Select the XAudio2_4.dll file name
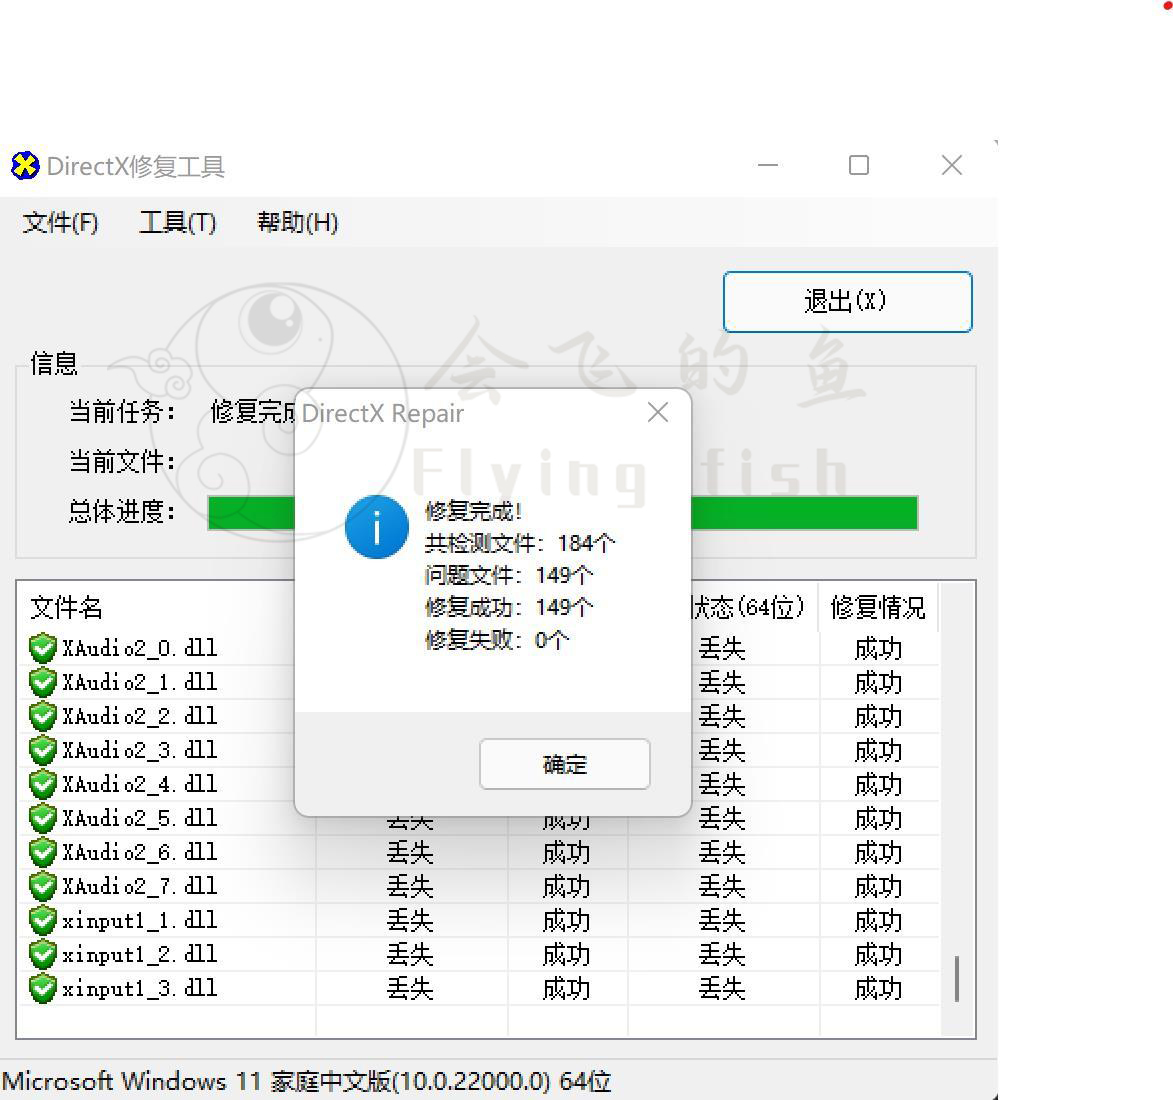1173x1100 pixels. coord(140,784)
